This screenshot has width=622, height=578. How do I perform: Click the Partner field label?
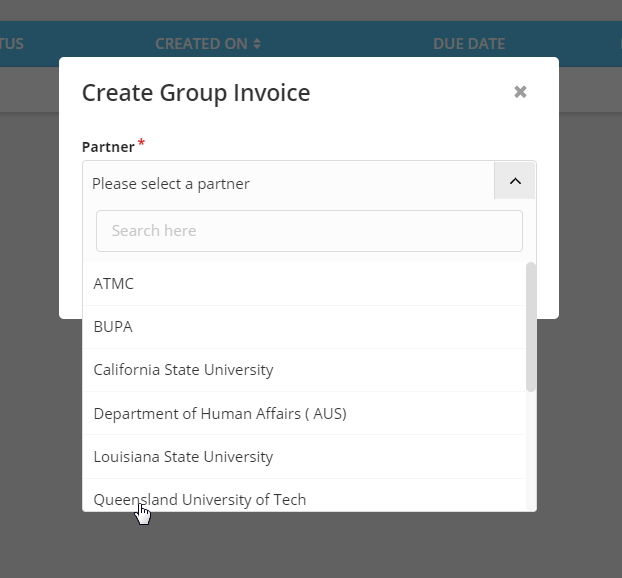point(108,147)
